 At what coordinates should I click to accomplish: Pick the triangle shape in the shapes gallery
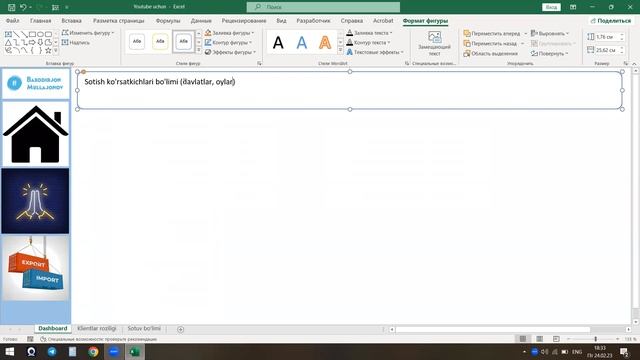coord(8,42)
